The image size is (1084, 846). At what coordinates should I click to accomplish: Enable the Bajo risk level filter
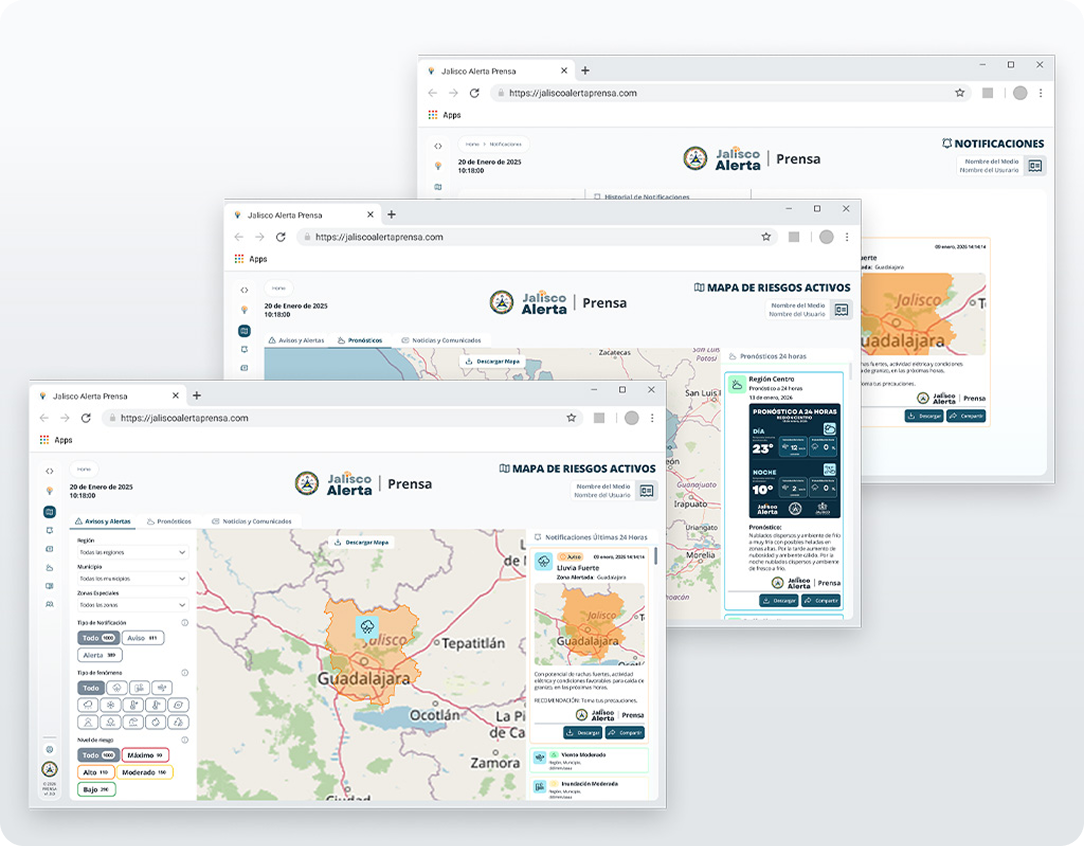[x=96, y=789]
